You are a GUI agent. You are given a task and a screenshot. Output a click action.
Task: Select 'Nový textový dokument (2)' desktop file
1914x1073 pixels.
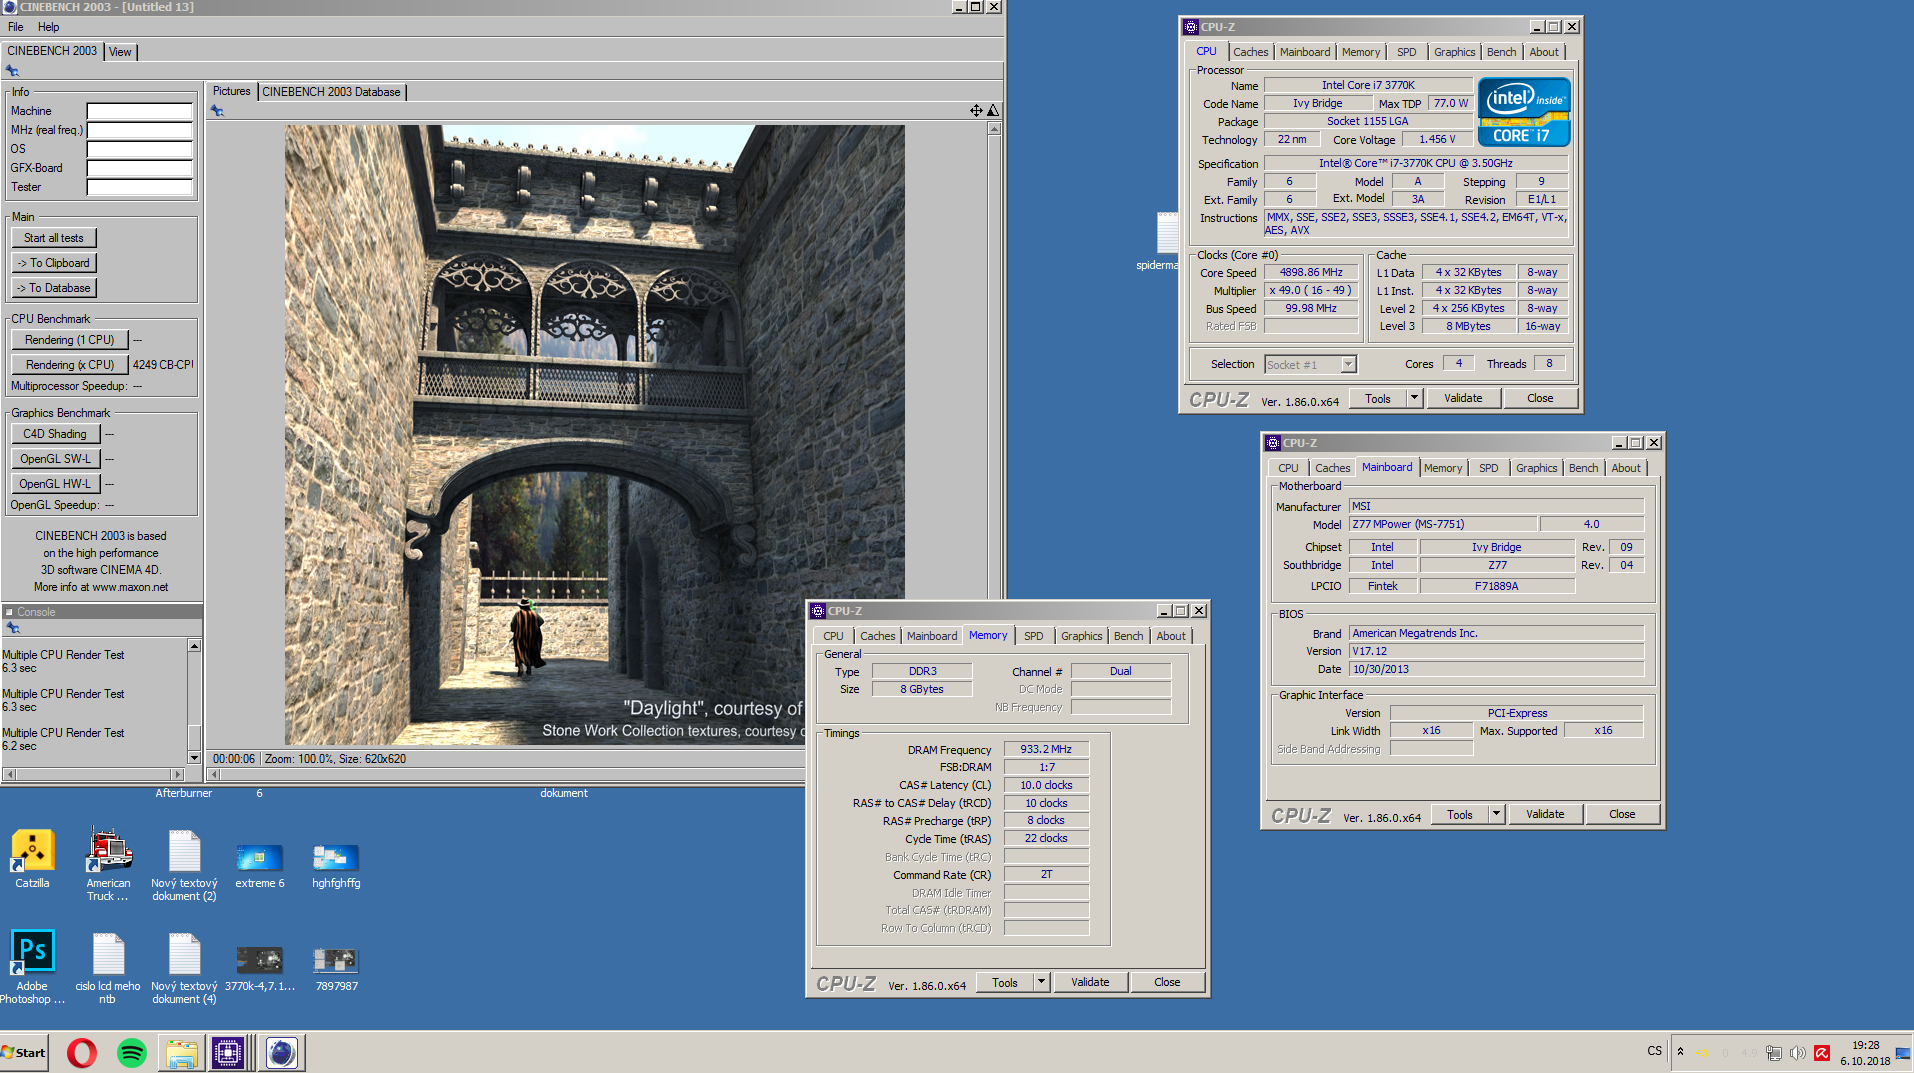pos(184,866)
